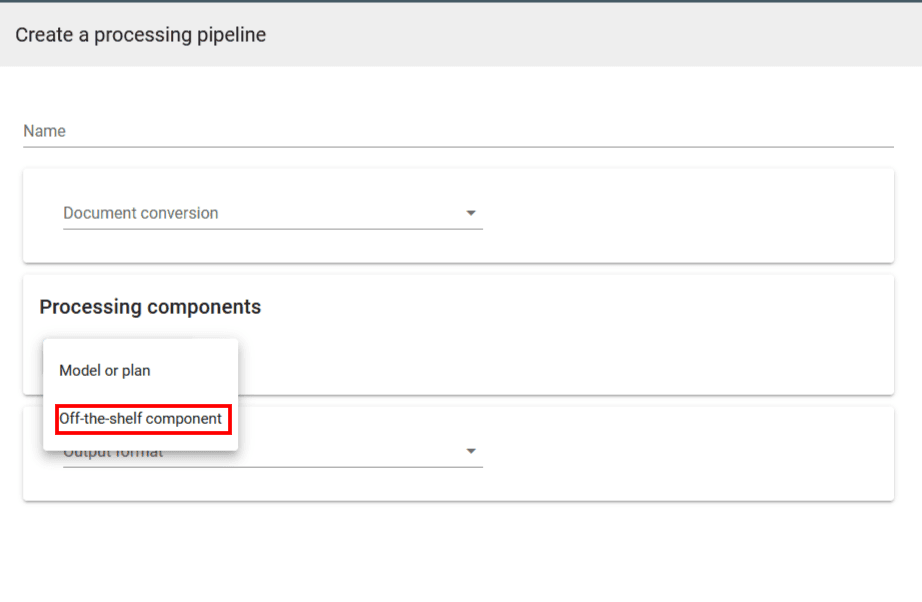This screenshot has height=602, width=922.
Task: Click the Name input field
Action: [x=458, y=131]
